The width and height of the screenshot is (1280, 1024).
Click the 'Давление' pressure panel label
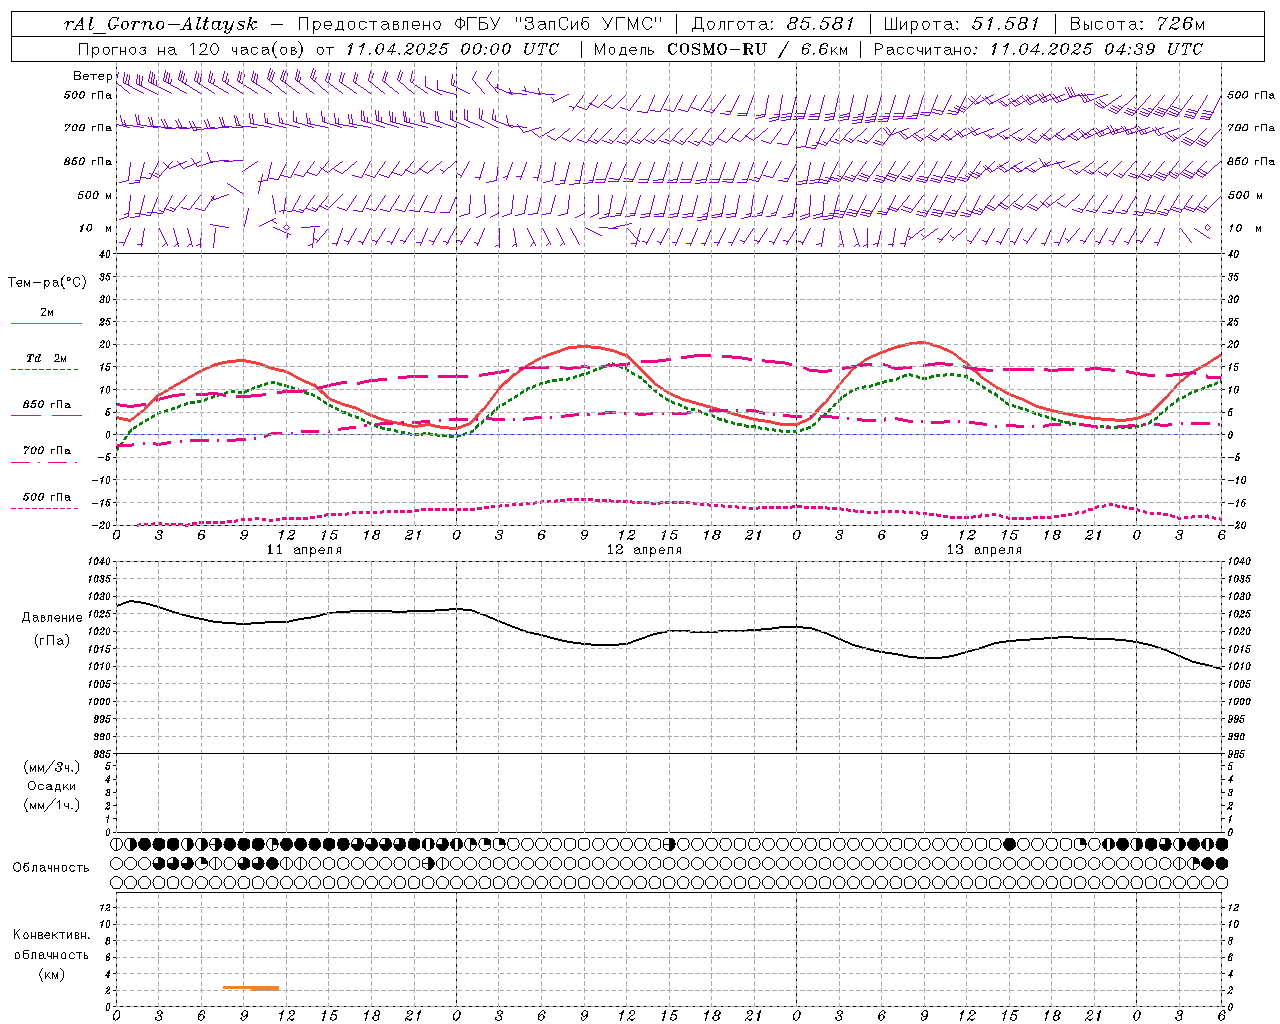tap(52, 618)
